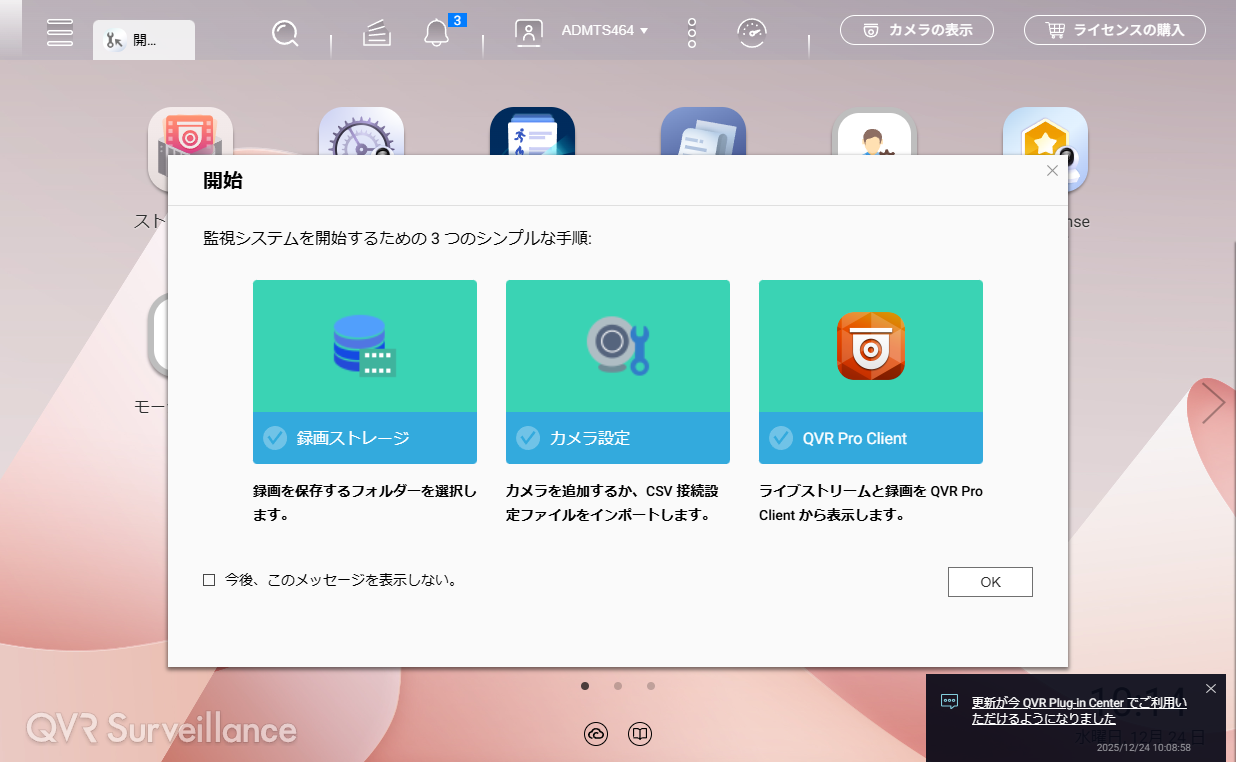
Task: Select the 録画ストレージ card image
Action: click(x=365, y=346)
